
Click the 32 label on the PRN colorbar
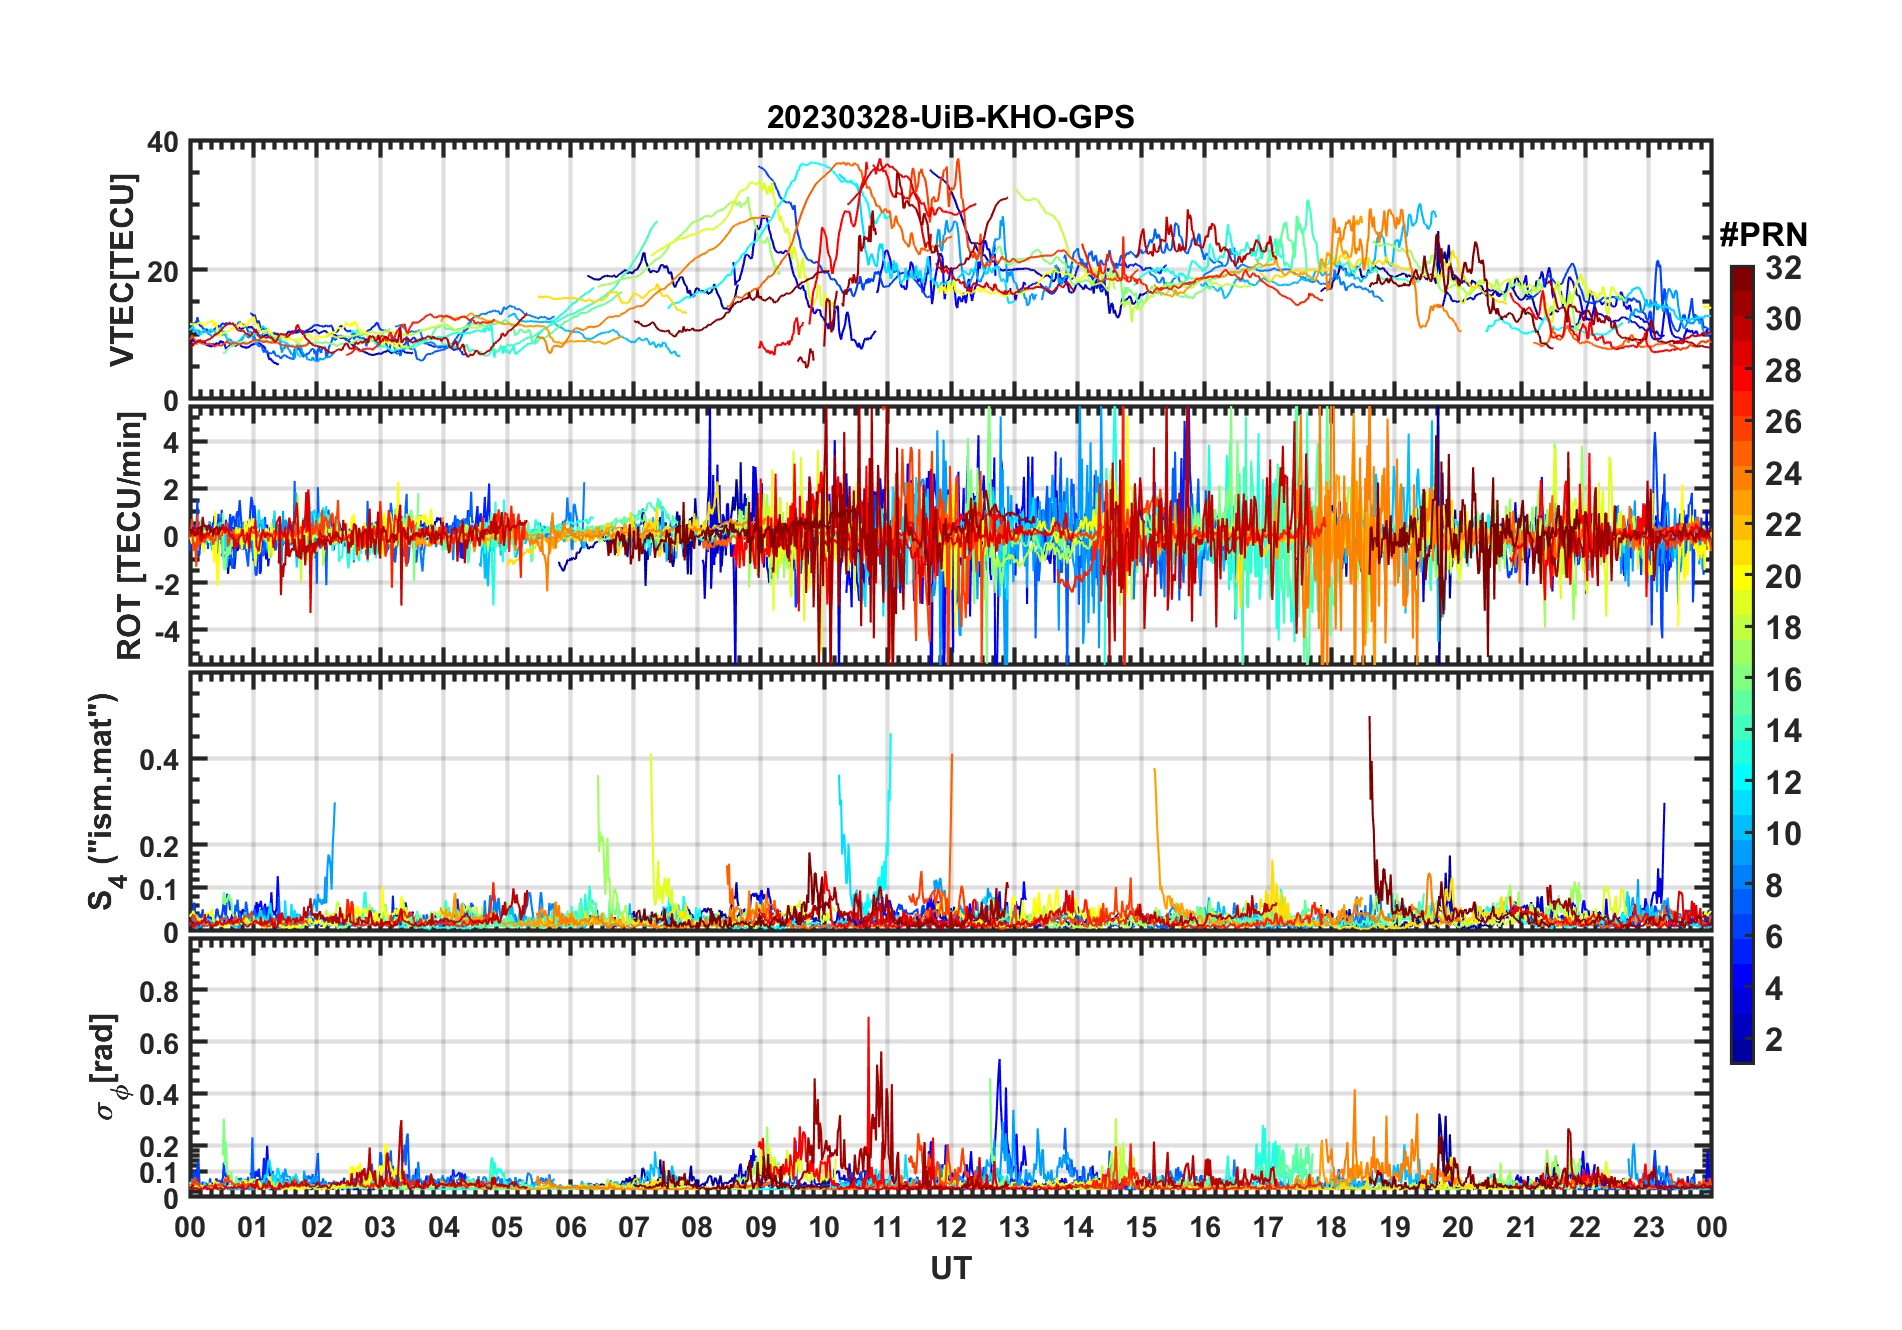click(1783, 267)
